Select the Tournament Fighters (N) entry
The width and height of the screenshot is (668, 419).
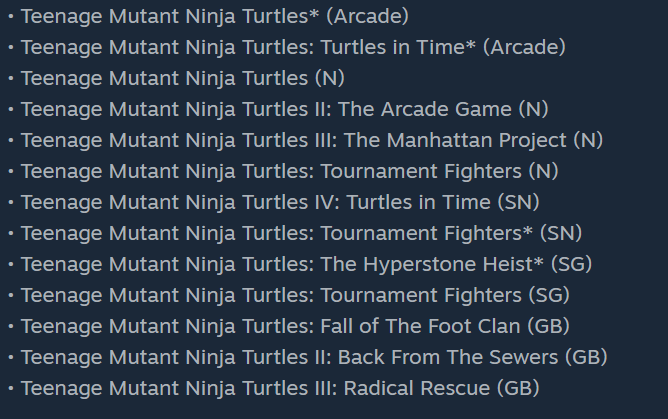(x=289, y=171)
